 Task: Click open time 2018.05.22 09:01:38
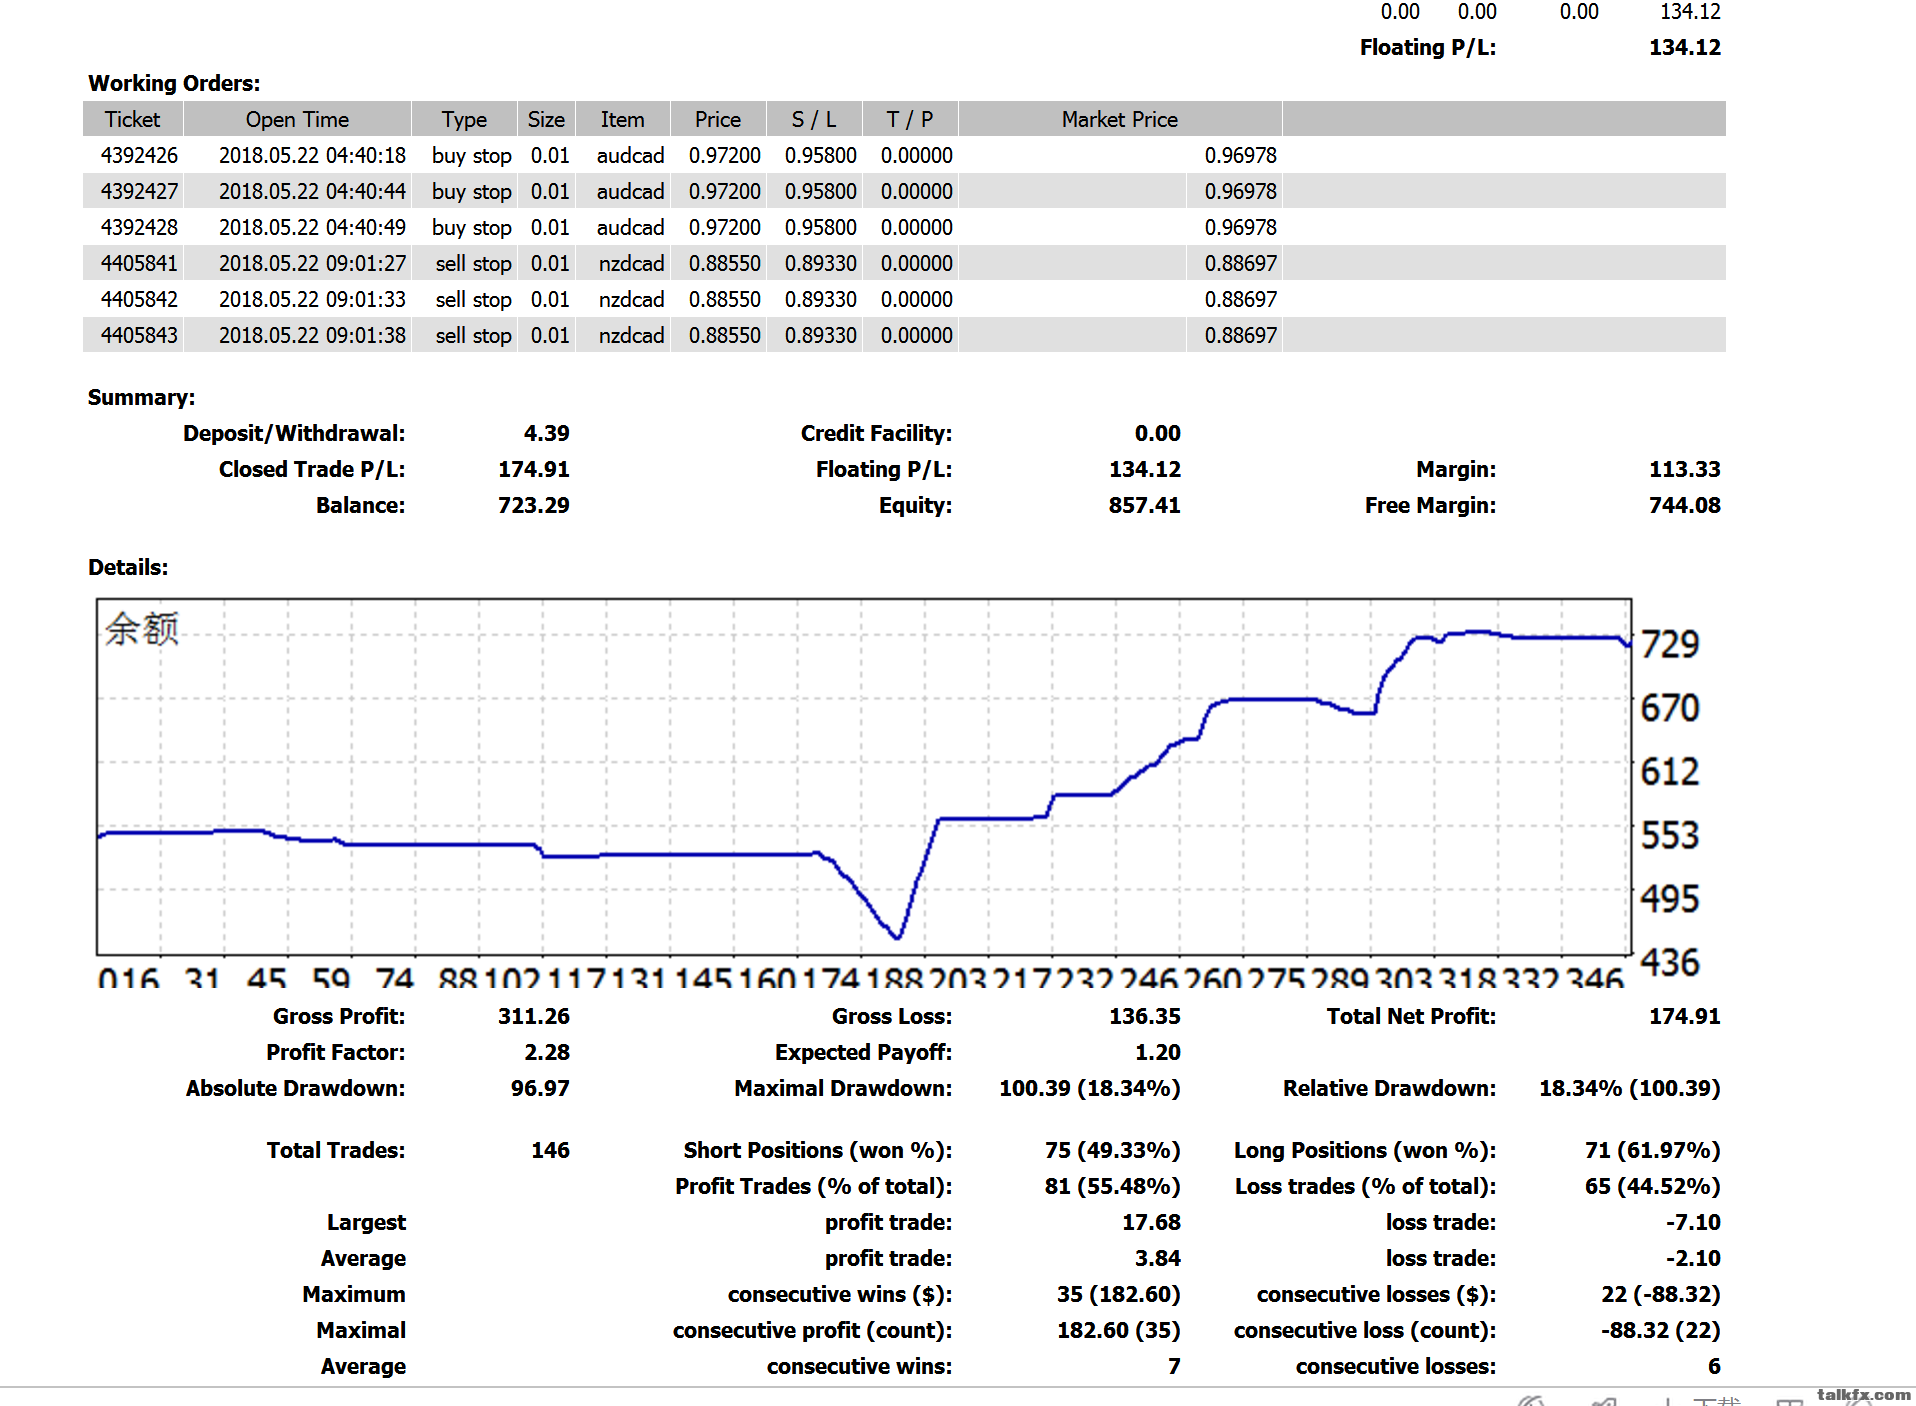pyautogui.click(x=312, y=335)
